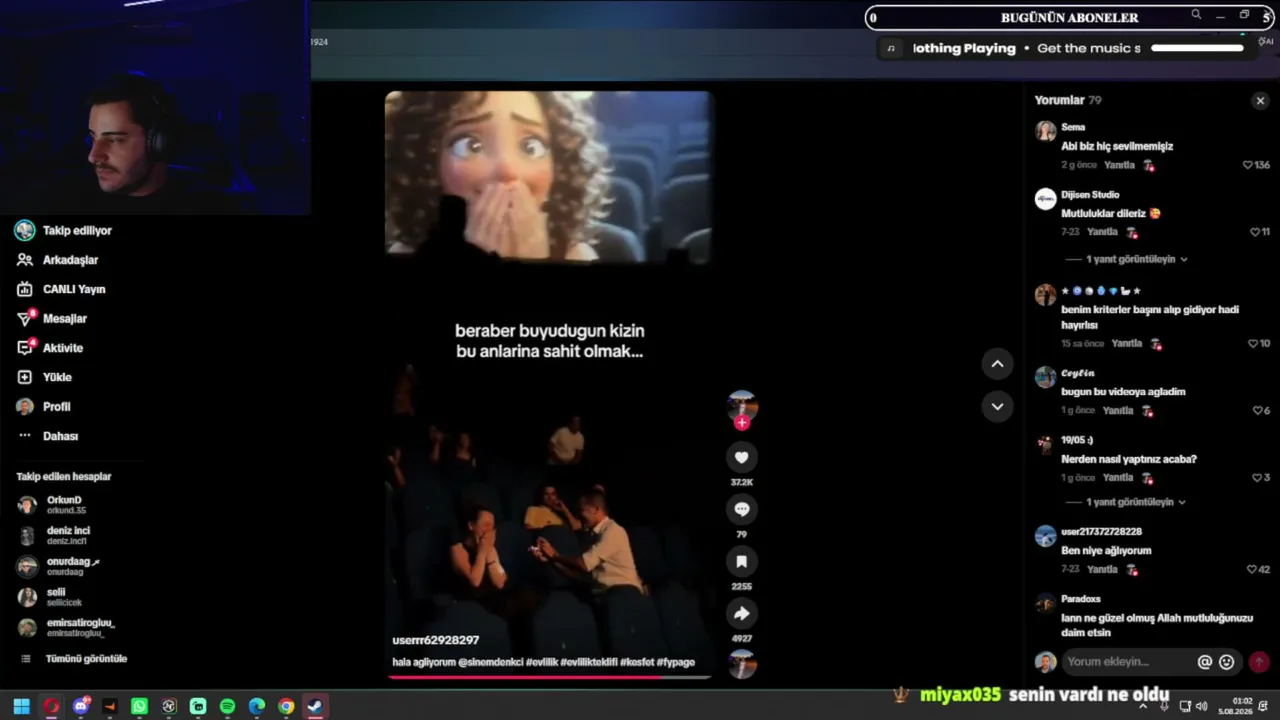Image resolution: width=1280 pixels, height=720 pixels.
Task: Open the spinning sound disc thumbnail
Action: coord(742,664)
